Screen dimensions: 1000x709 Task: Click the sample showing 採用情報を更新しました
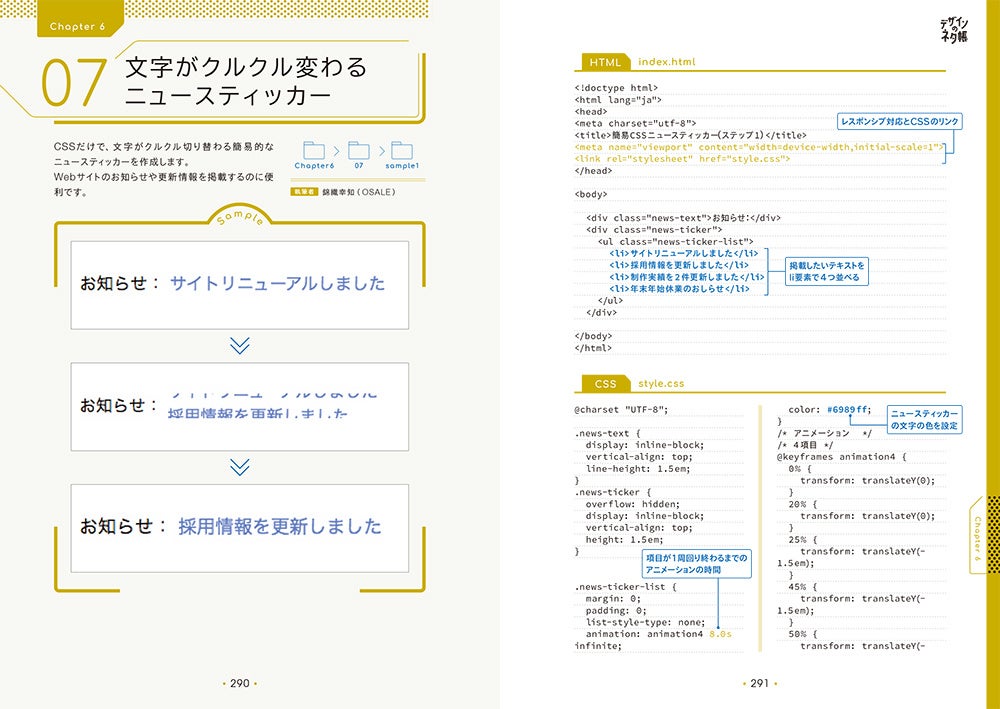(240, 528)
